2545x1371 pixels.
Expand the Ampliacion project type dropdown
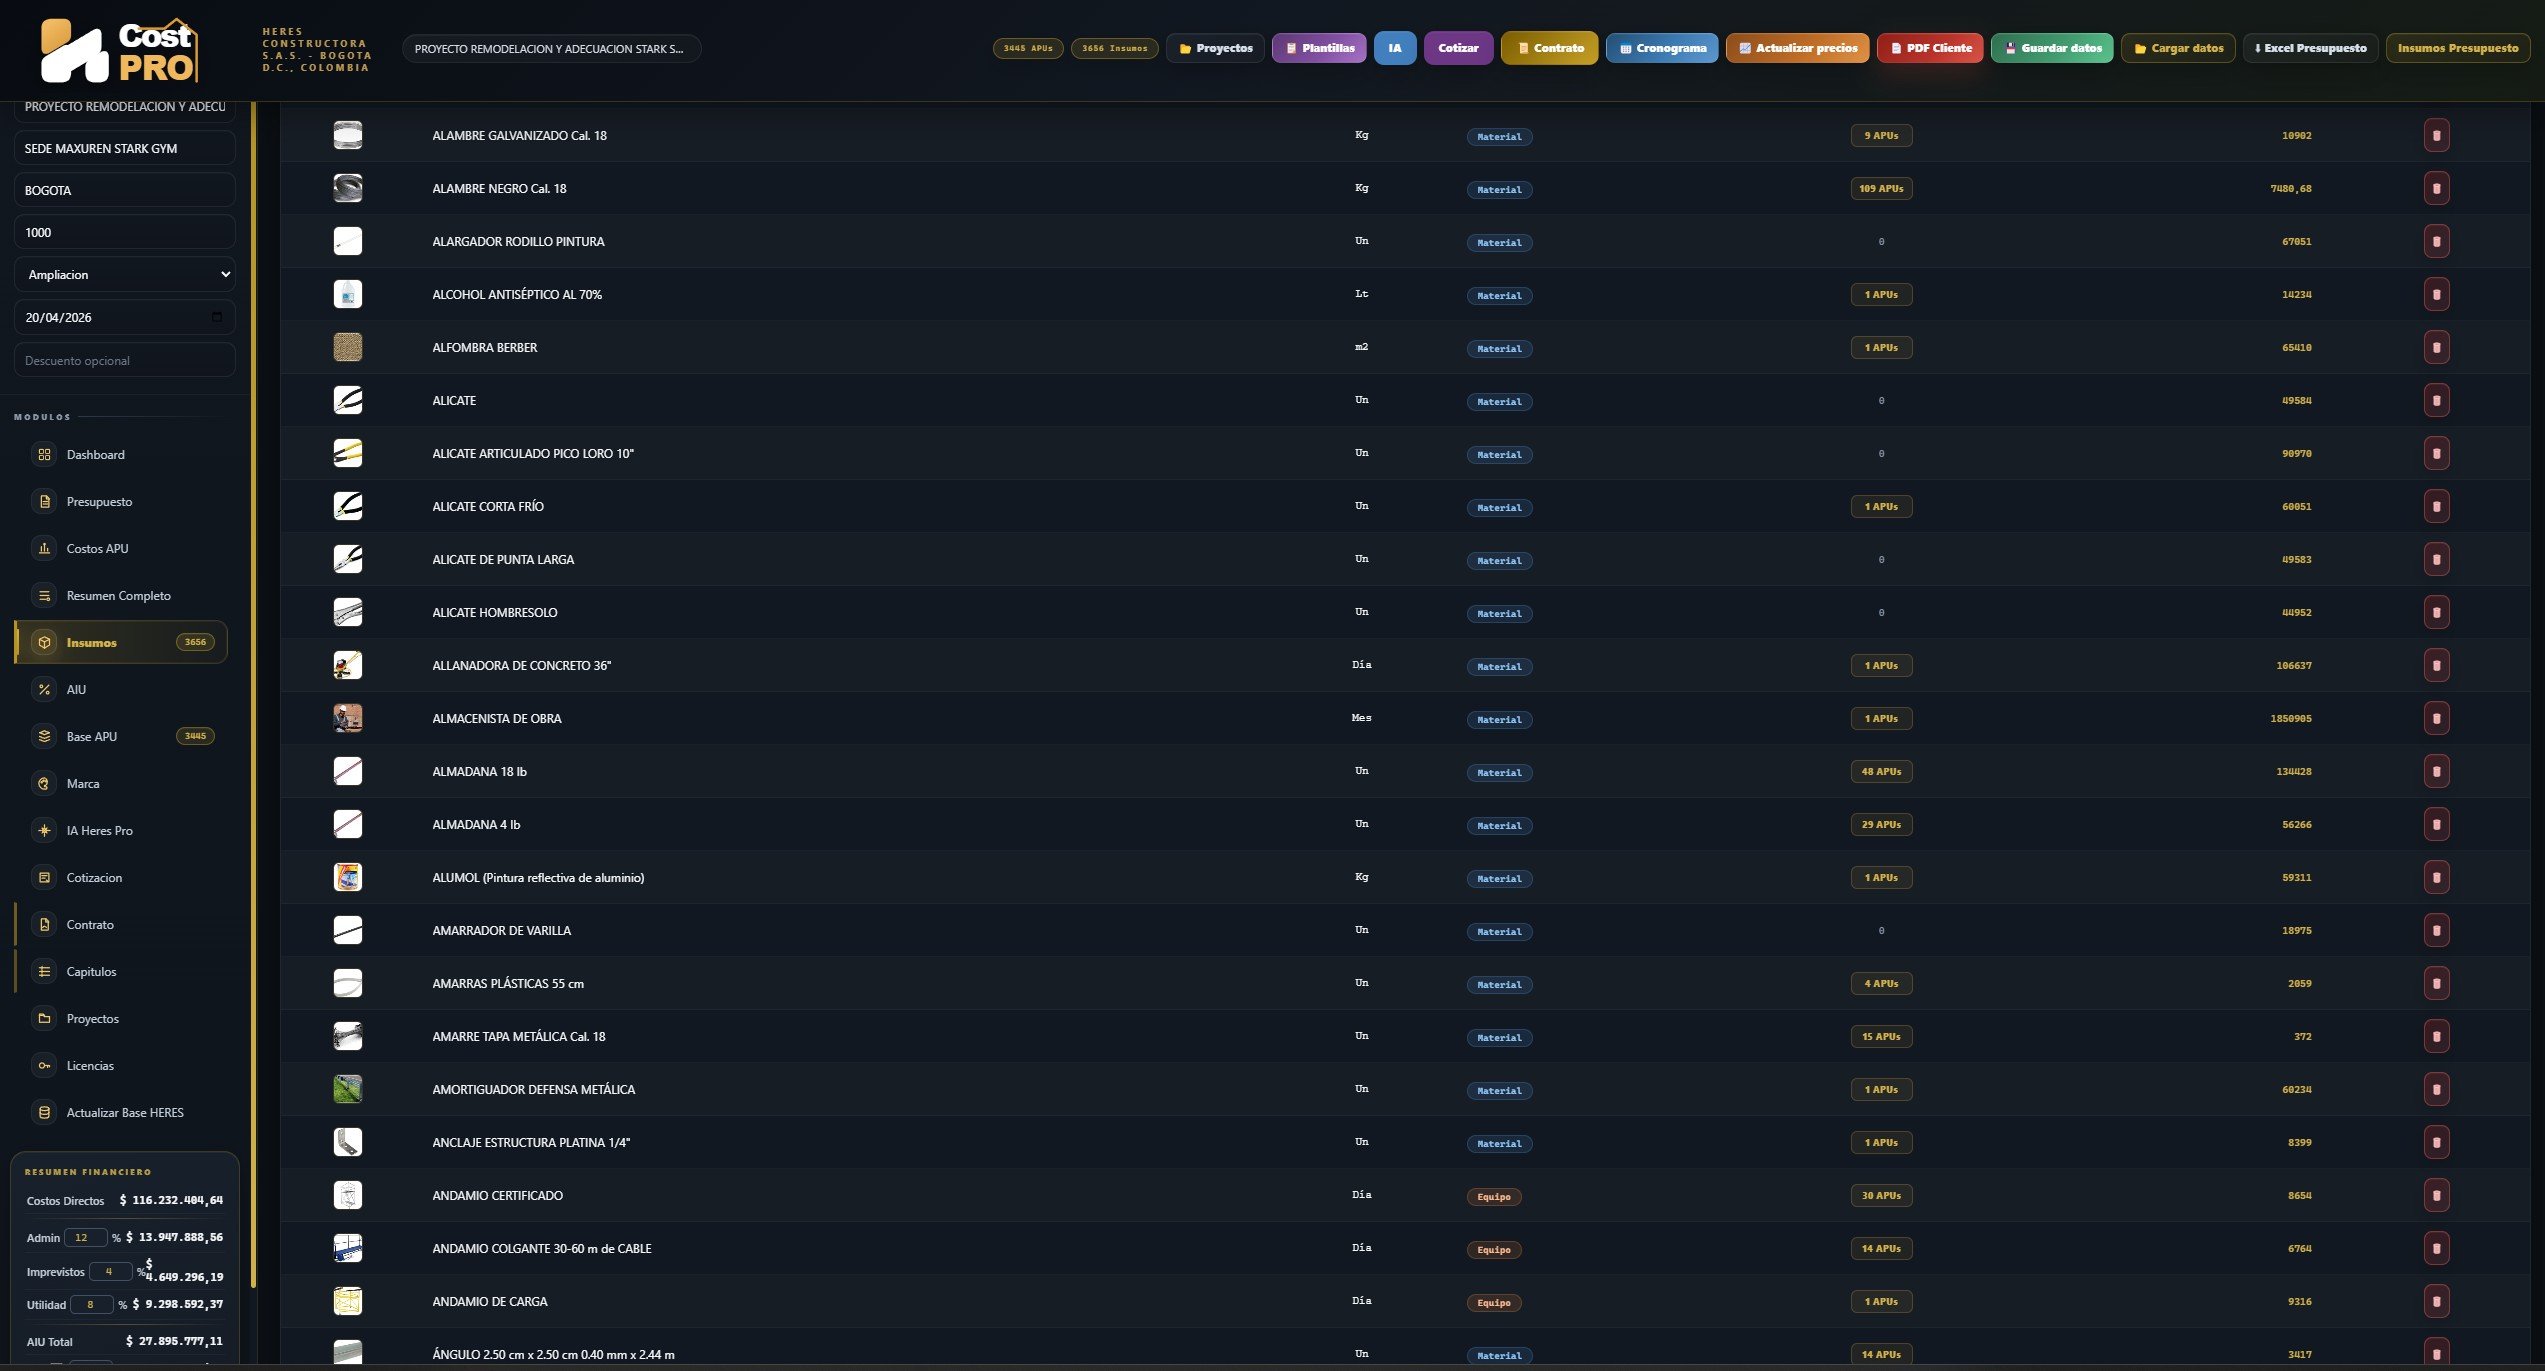125,274
